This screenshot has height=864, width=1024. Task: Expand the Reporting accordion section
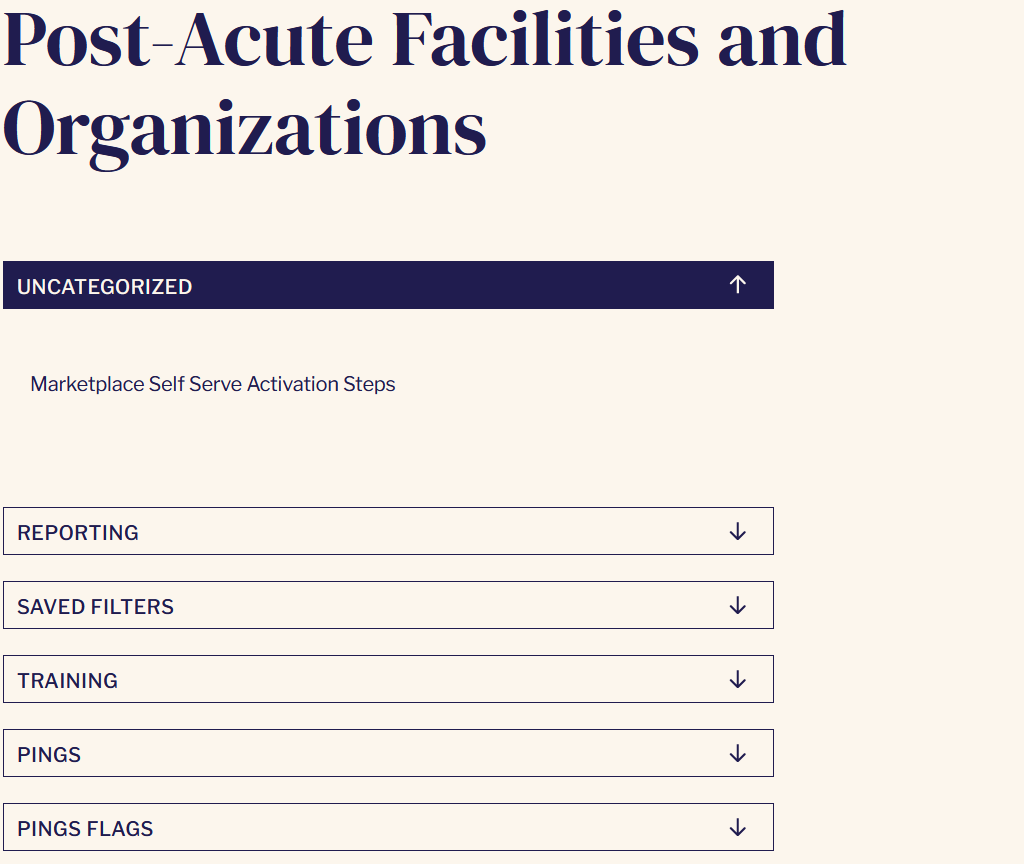pyautogui.click(x=388, y=531)
